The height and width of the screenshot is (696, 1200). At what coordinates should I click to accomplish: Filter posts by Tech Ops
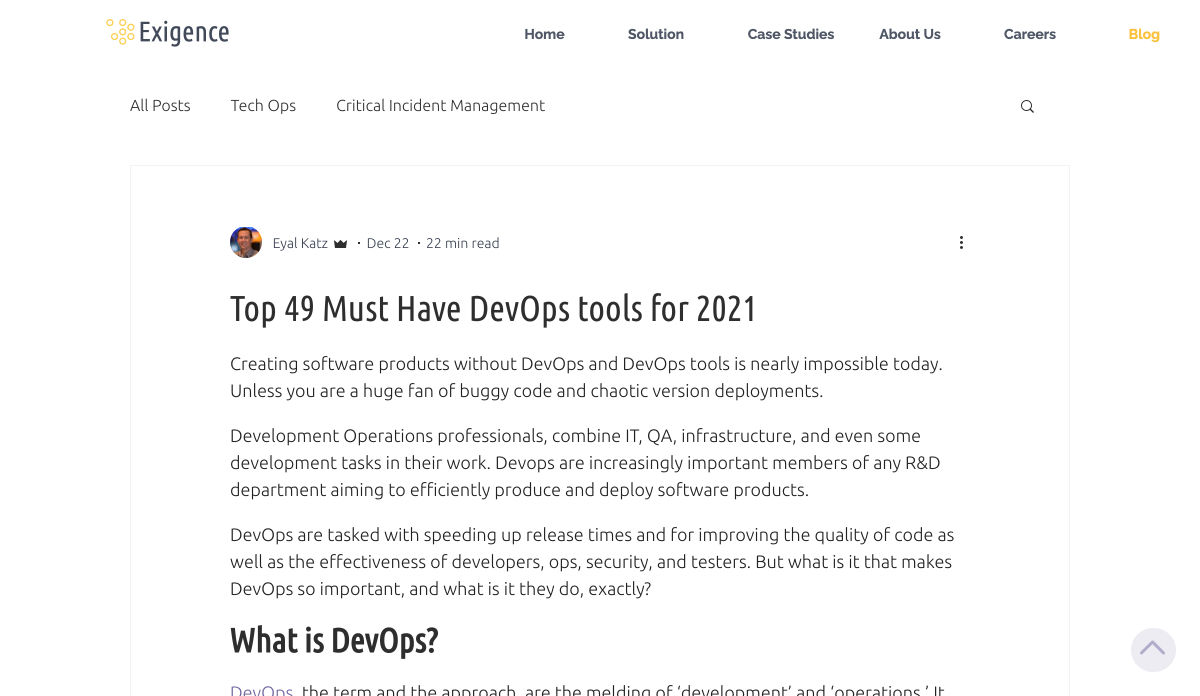click(263, 105)
